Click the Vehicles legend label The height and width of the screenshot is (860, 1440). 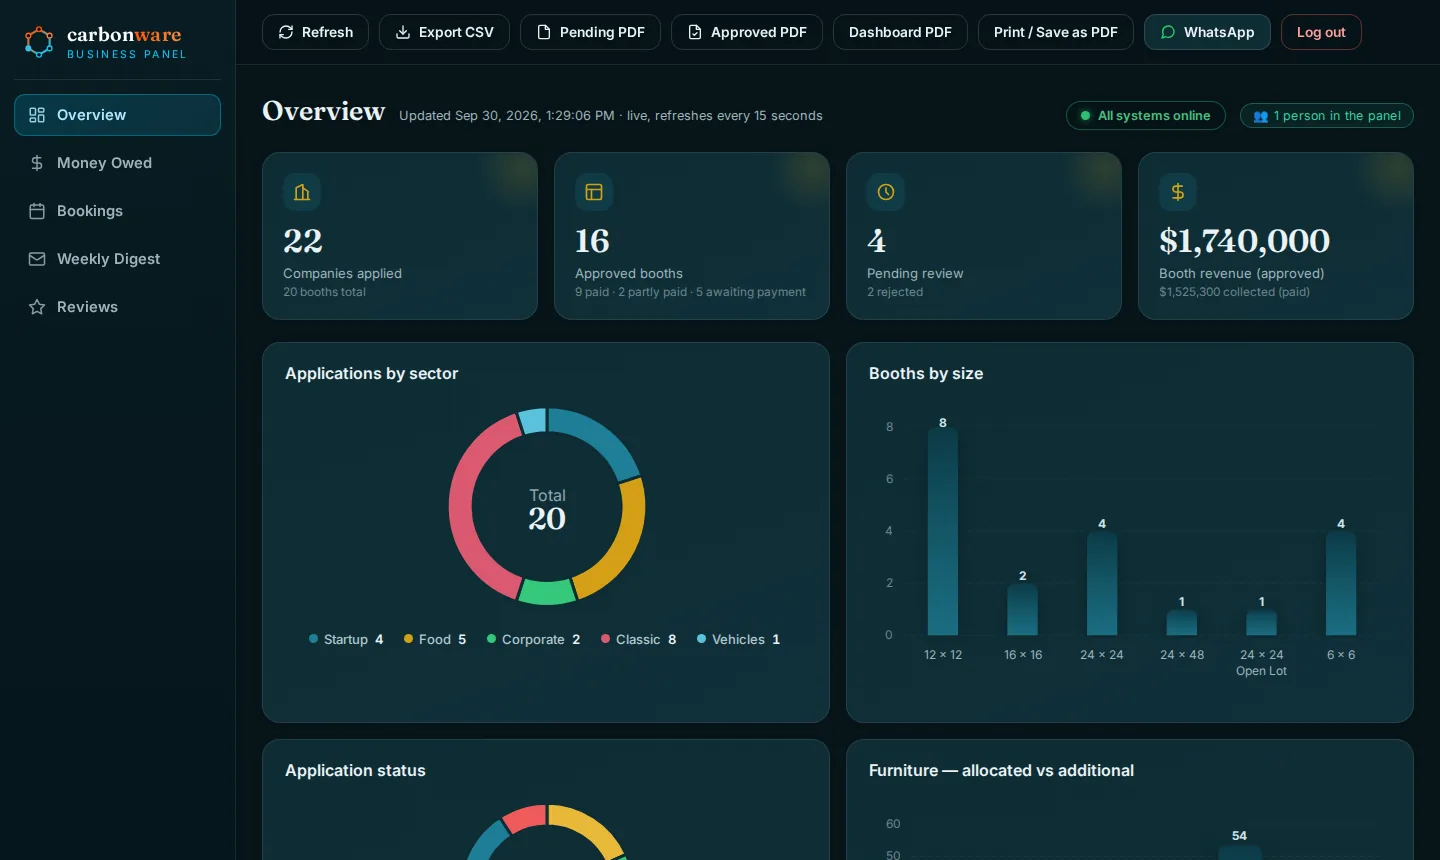(738, 640)
